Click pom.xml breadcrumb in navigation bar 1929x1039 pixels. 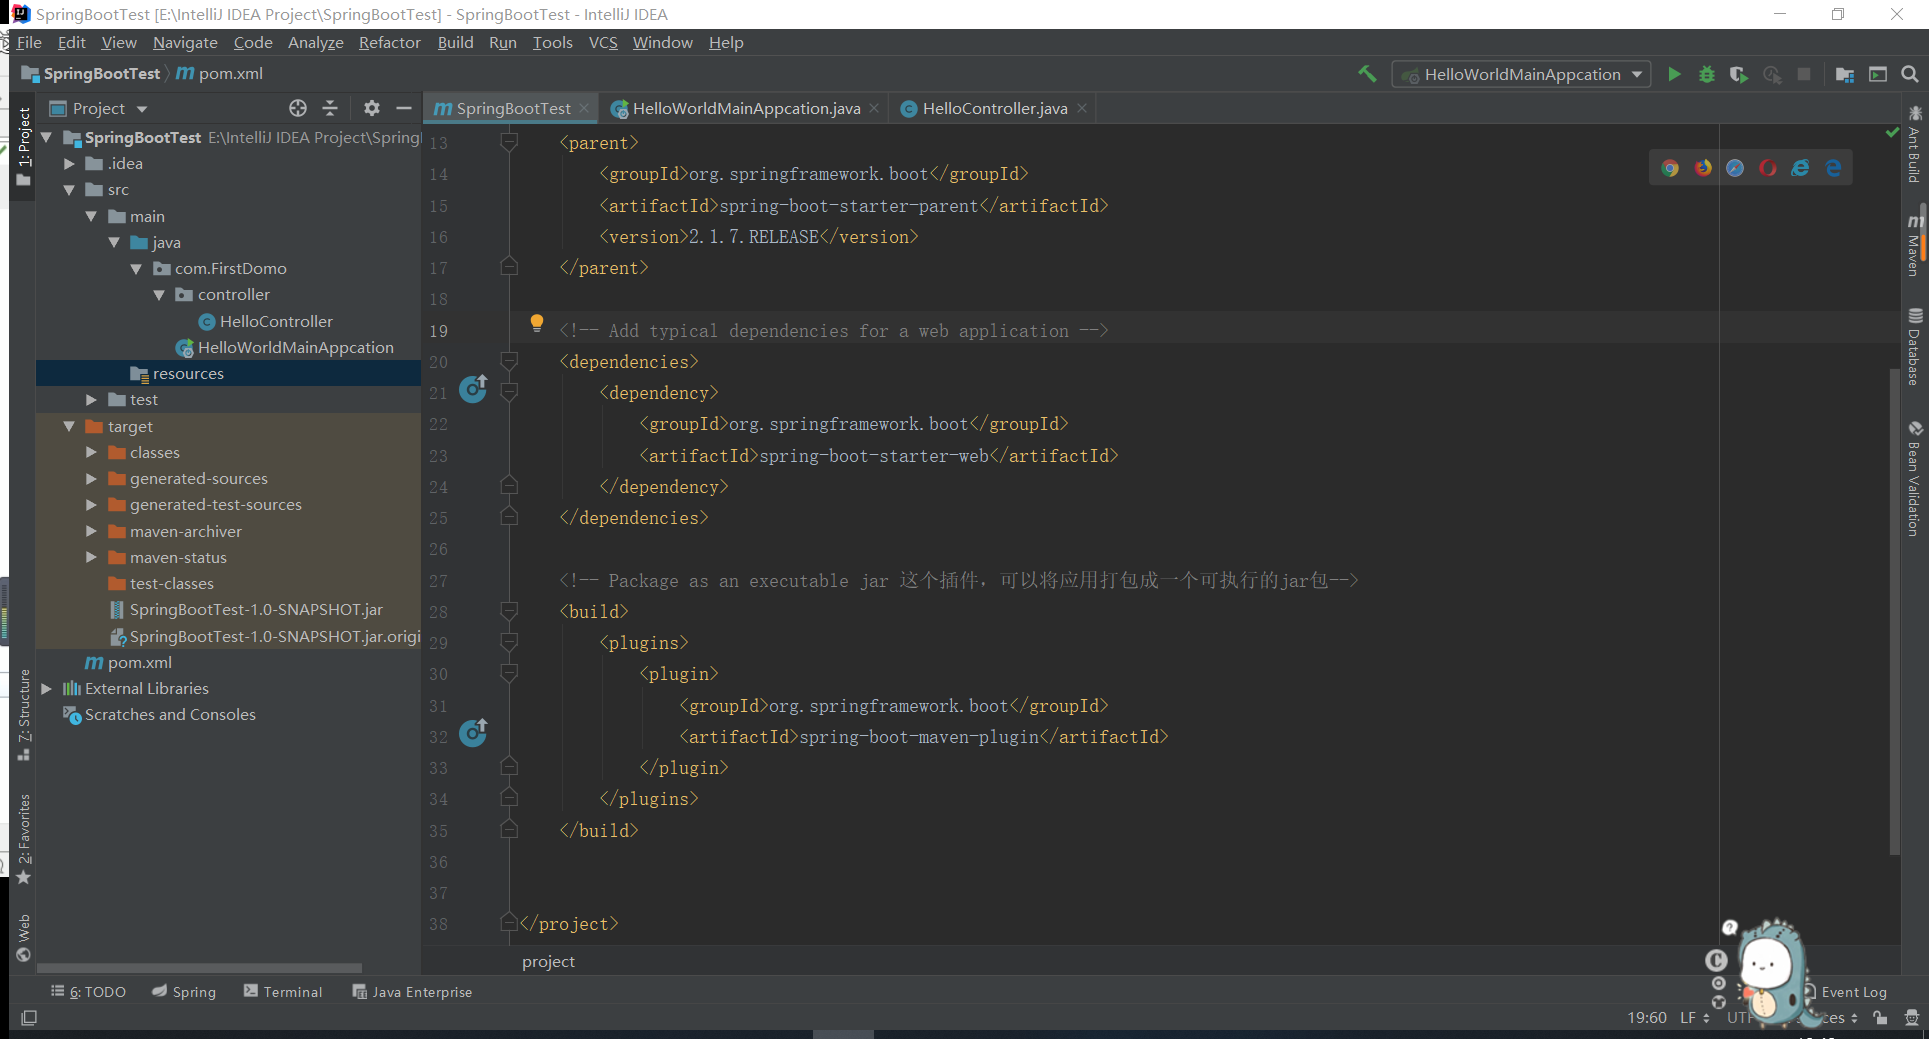[220, 74]
